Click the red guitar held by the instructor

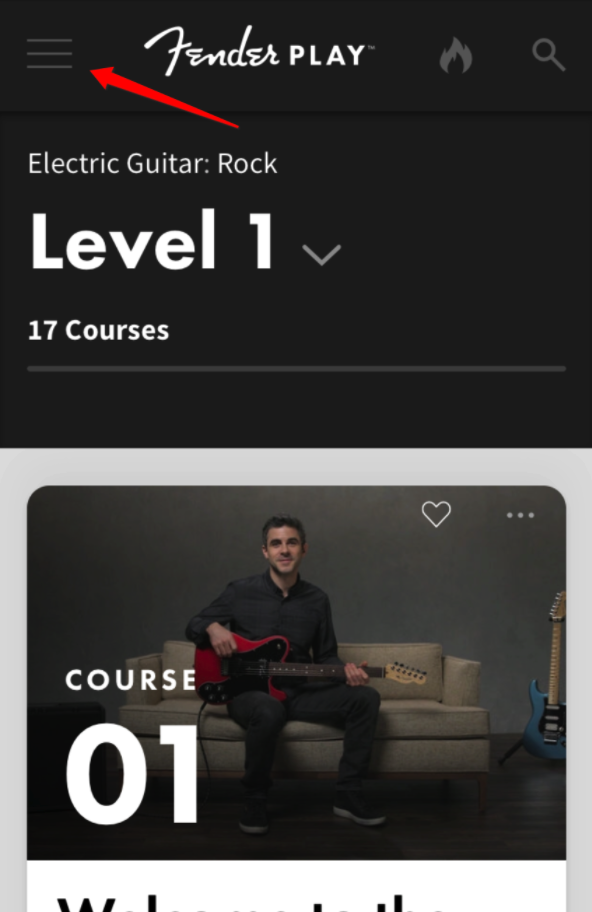(308, 669)
